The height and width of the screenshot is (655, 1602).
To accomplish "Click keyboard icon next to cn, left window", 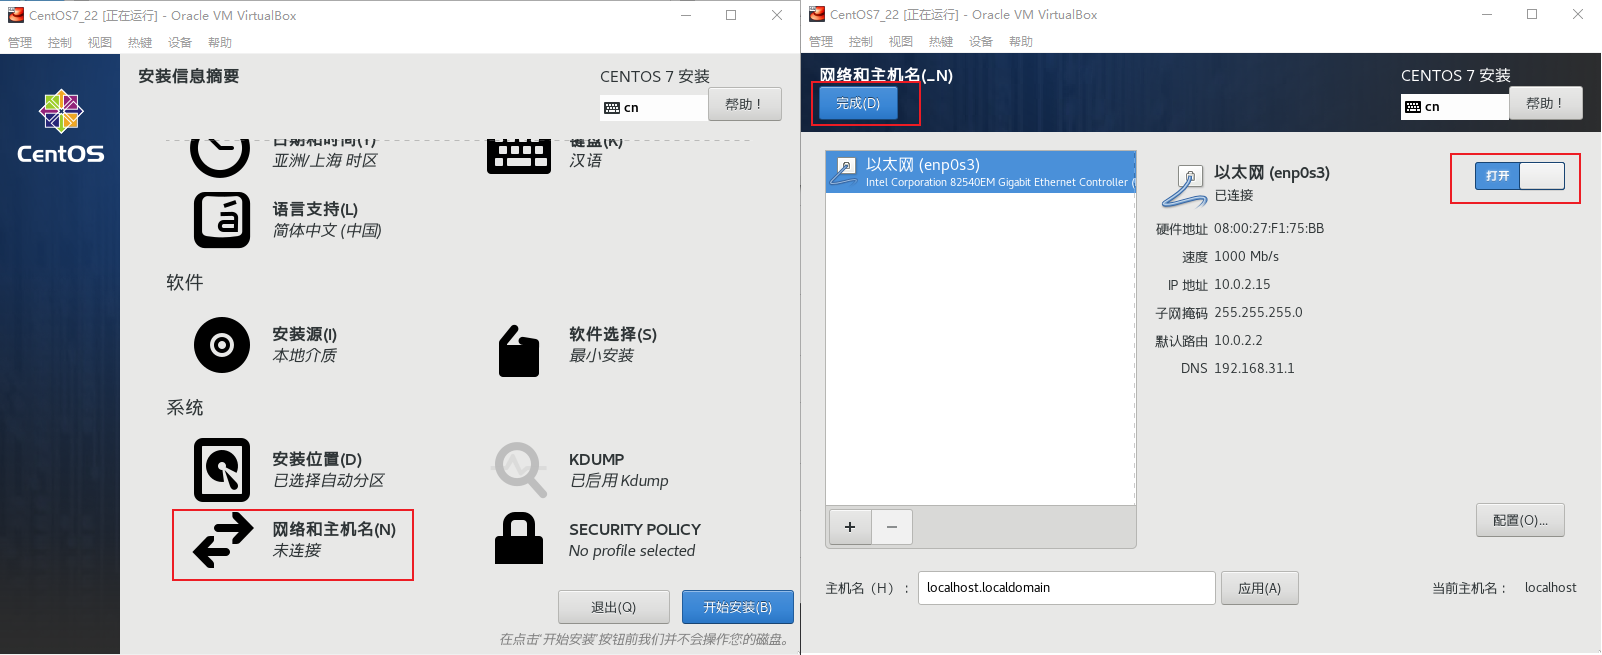I will pos(612,108).
